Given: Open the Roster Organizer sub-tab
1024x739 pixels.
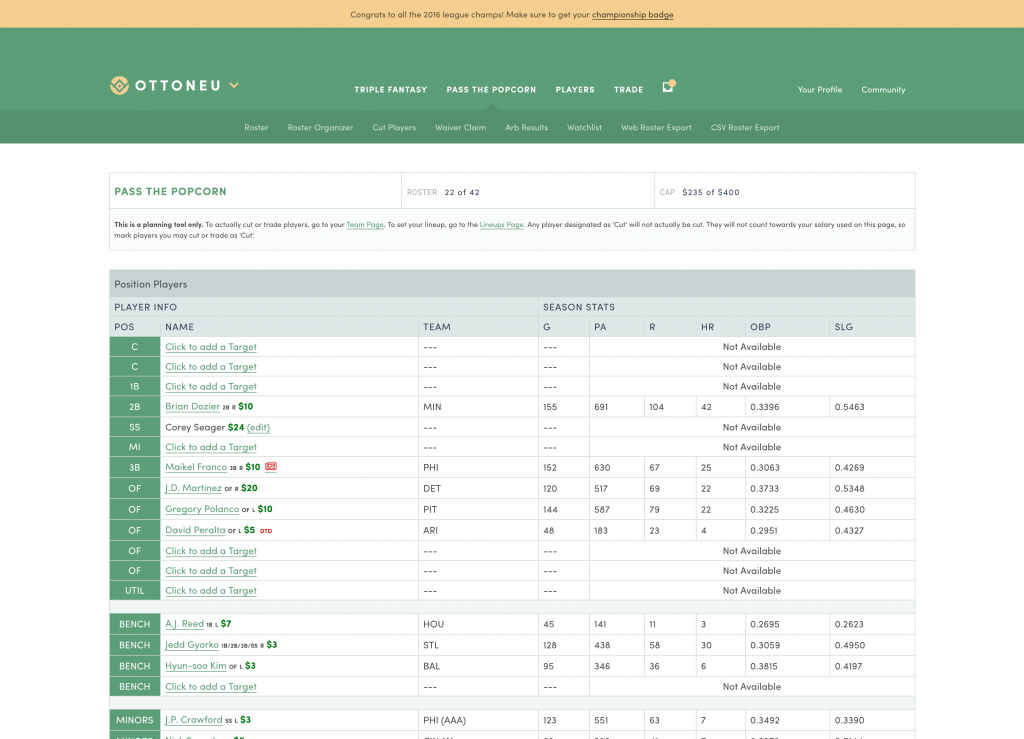Looking at the screenshot, I should pos(320,127).
